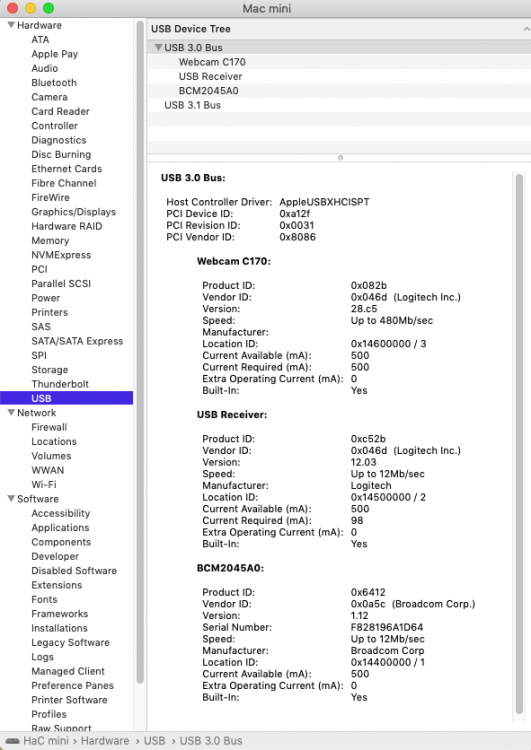Click the collapse arrow in USB Device Tree header

pos(526,29)
